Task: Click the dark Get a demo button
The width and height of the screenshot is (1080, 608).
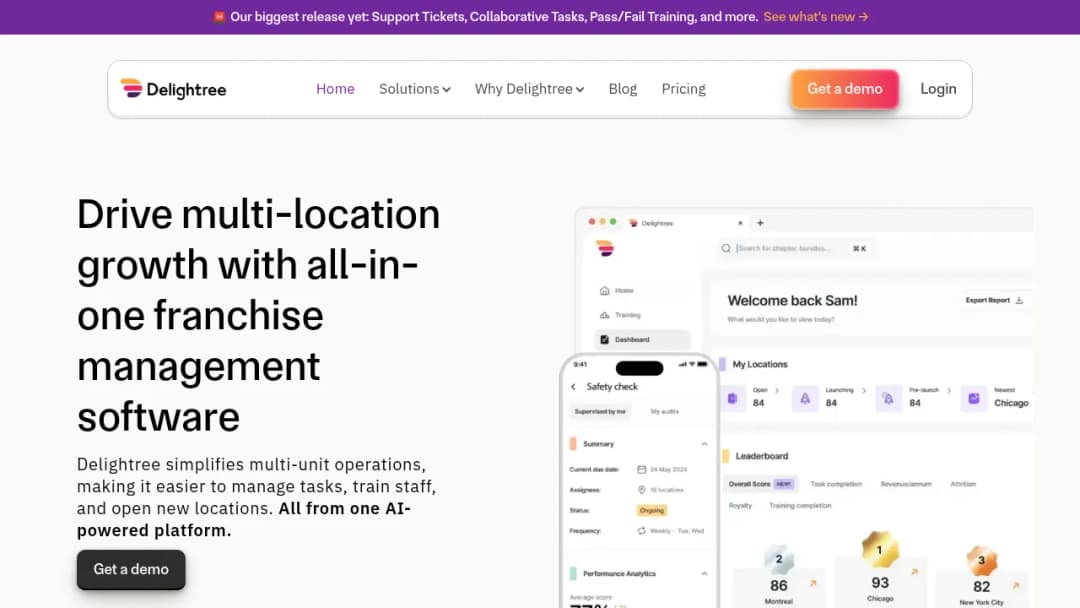Action: pyautogui.click(x=131, y=569)
